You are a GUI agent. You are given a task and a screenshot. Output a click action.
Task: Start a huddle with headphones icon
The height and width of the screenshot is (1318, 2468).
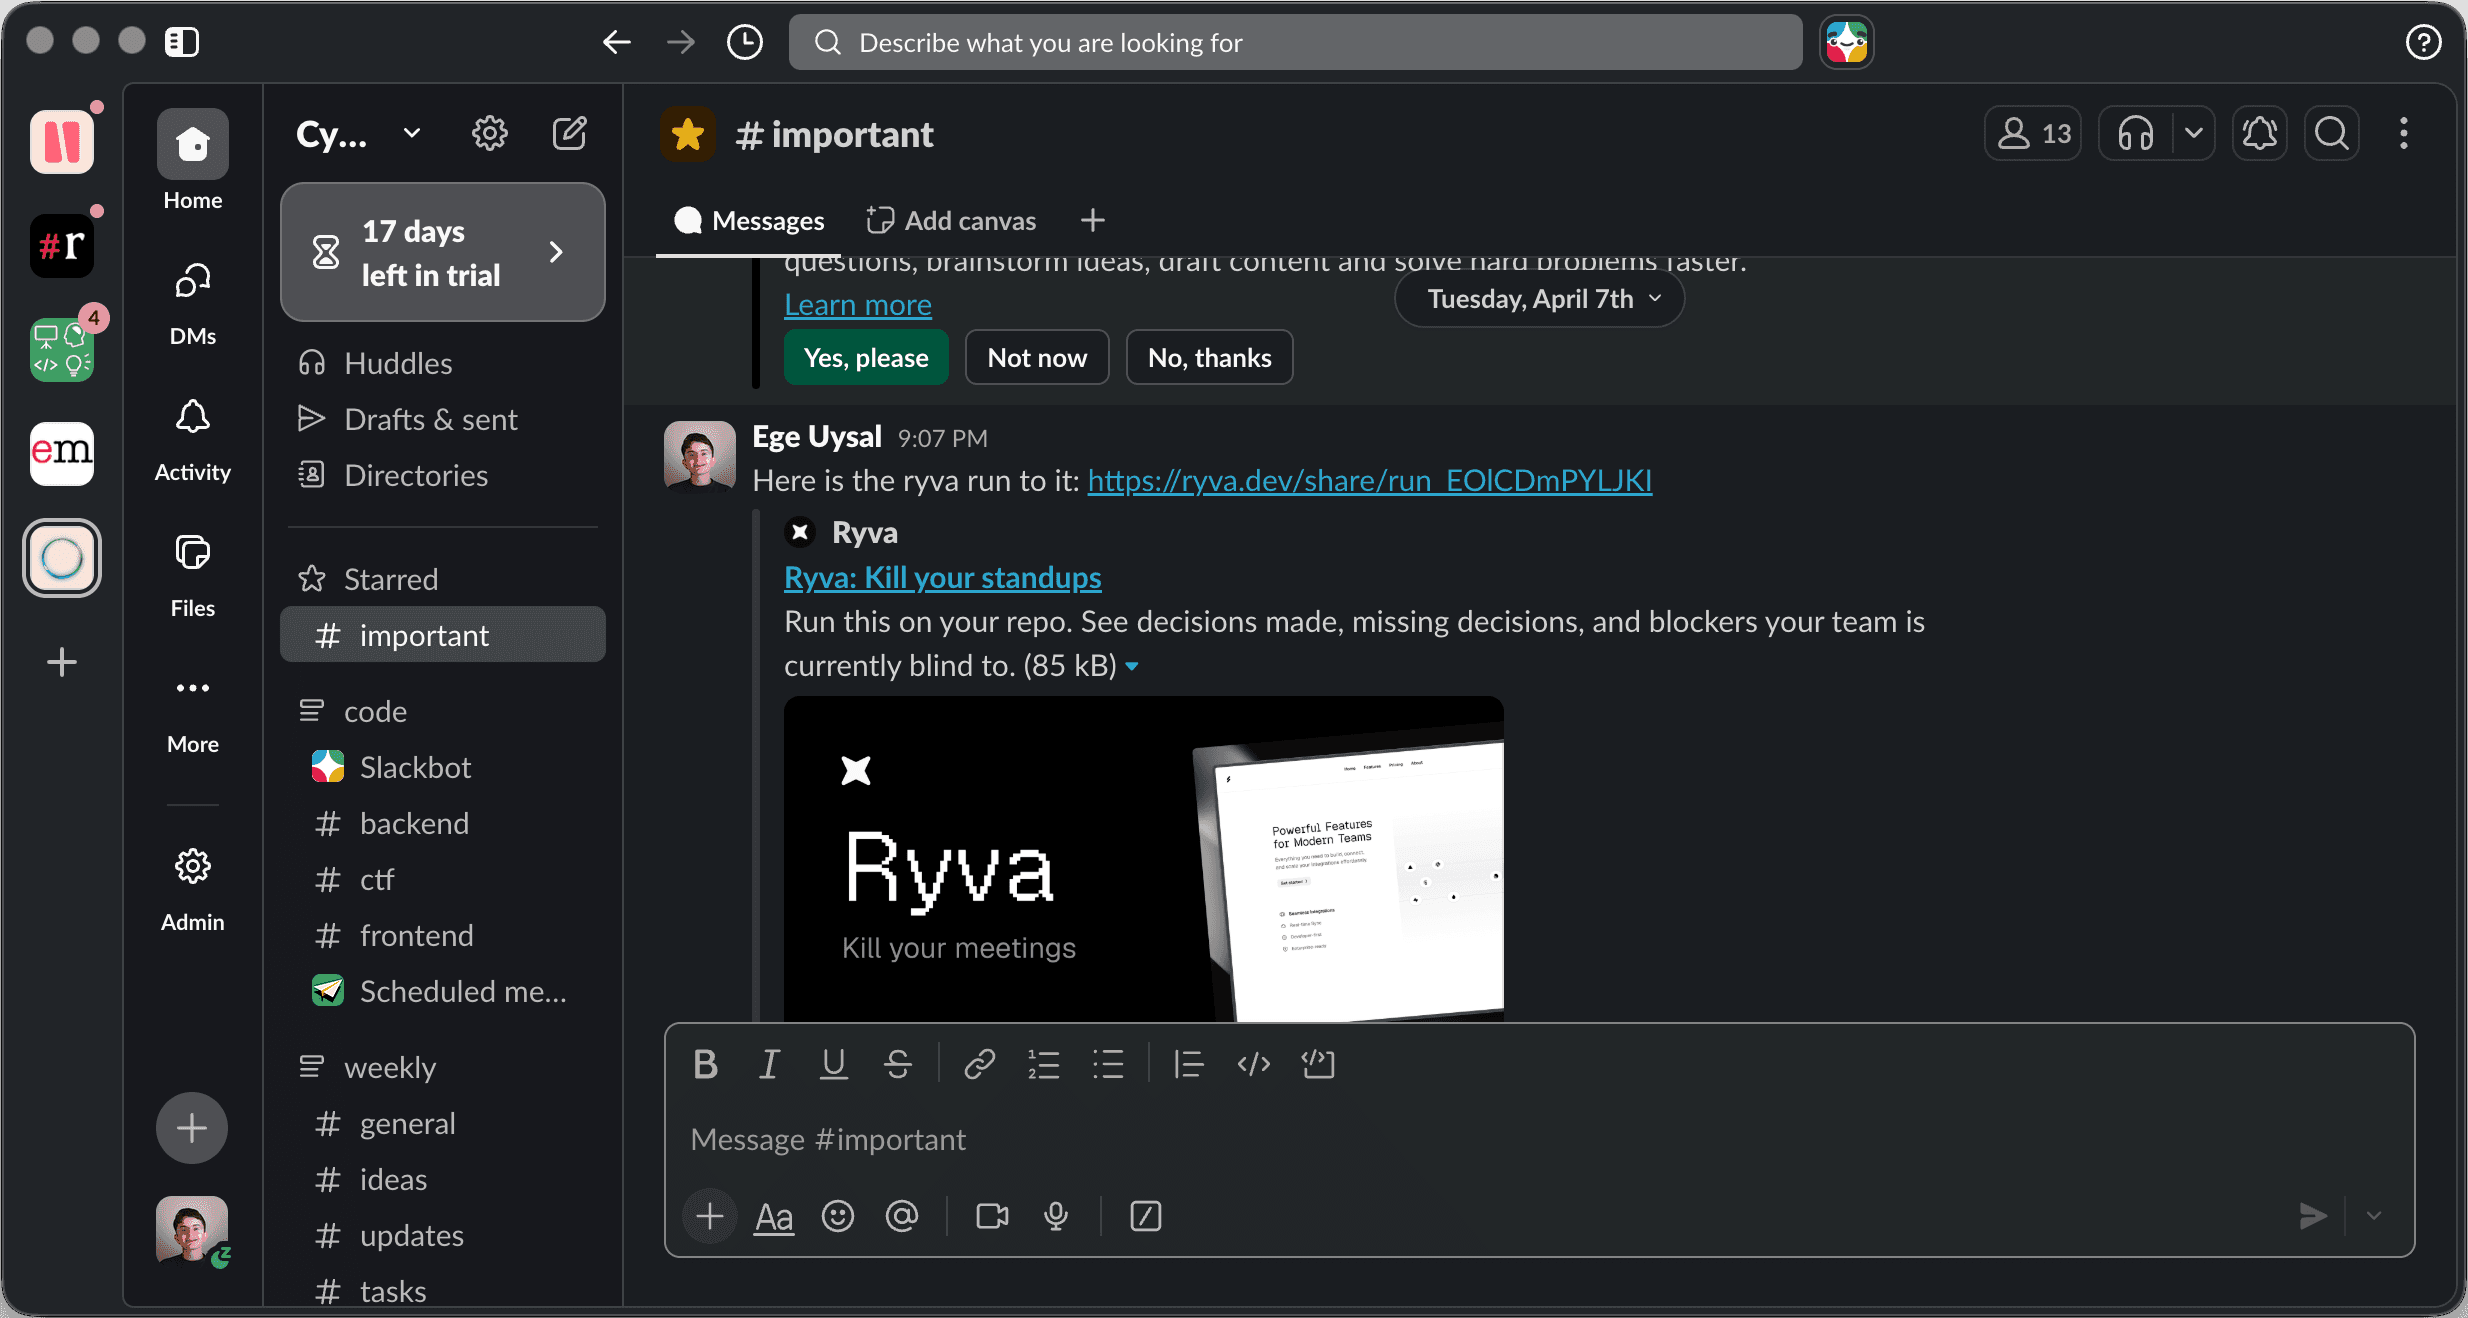pos(2136,133)
